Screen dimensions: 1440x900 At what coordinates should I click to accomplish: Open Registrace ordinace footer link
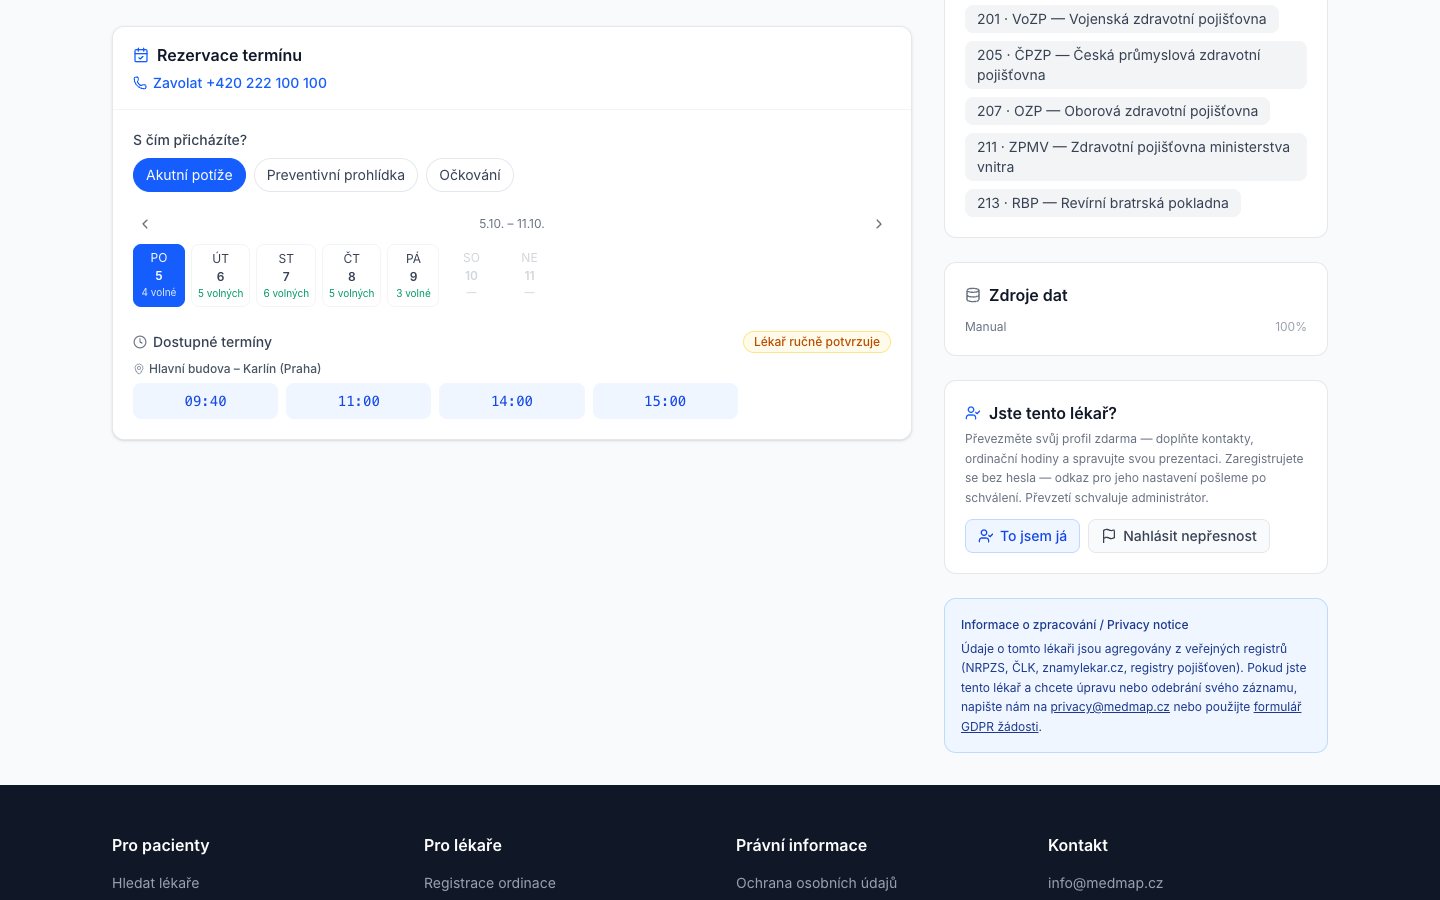pyautogui.click(x=490, y=883)
